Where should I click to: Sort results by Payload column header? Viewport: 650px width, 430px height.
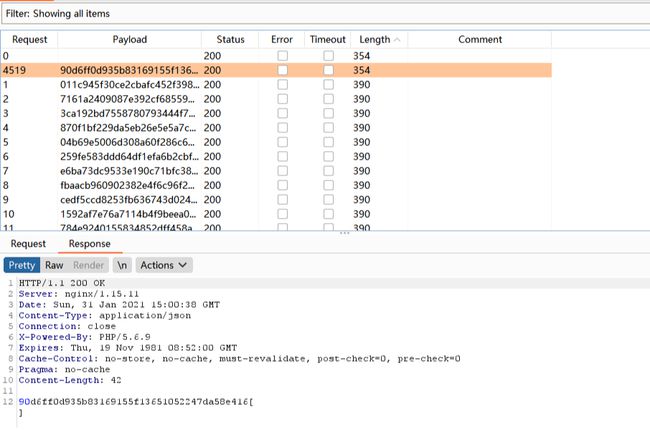129,39
